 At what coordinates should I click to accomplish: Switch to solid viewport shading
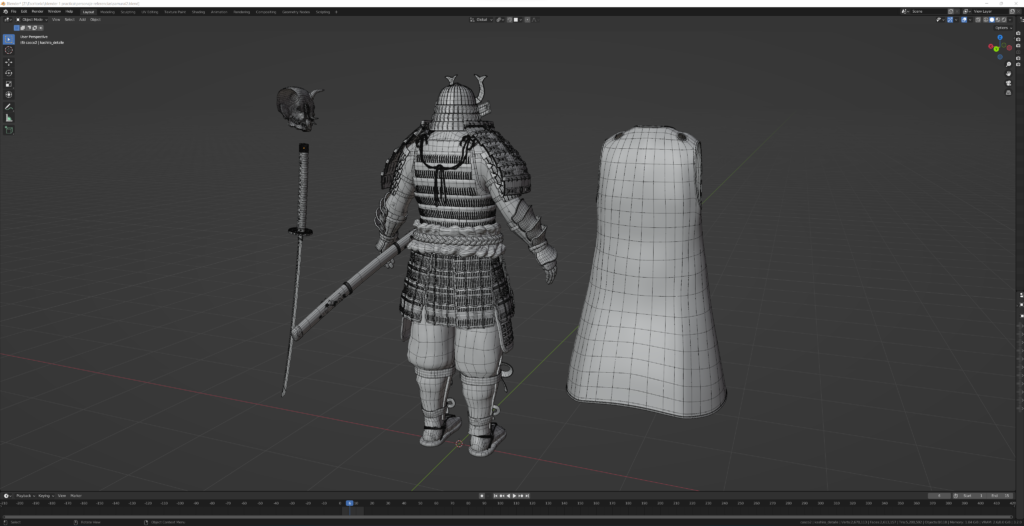click(x=992, y=20)
